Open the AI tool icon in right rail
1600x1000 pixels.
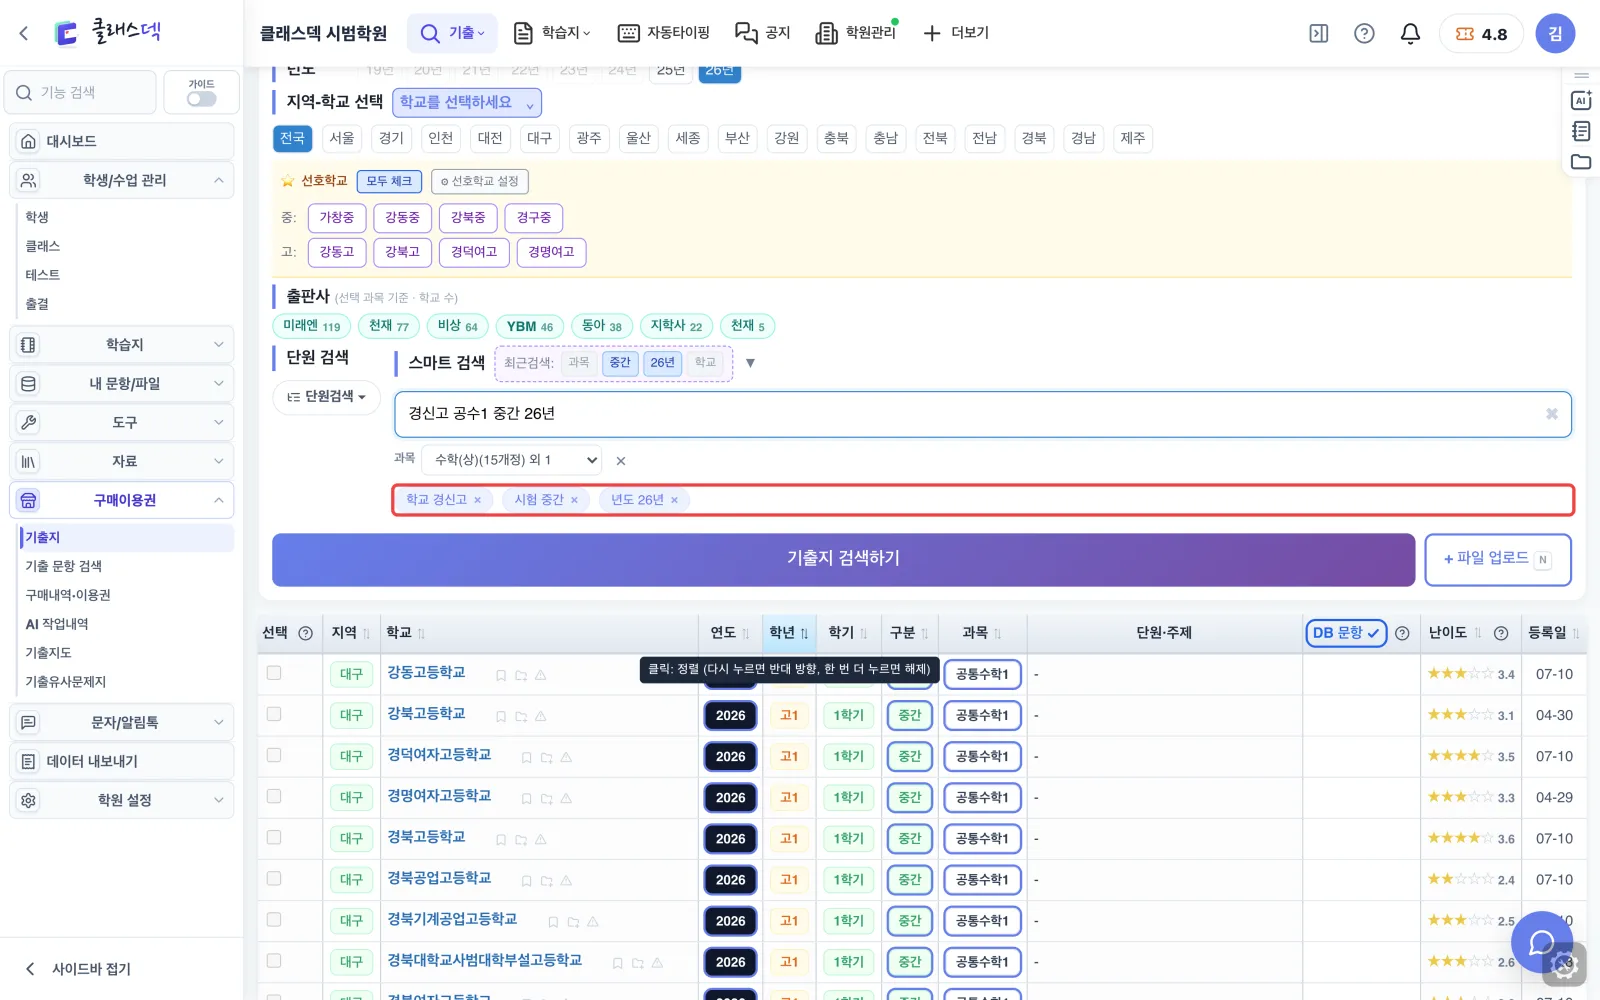coord(1581,100)
